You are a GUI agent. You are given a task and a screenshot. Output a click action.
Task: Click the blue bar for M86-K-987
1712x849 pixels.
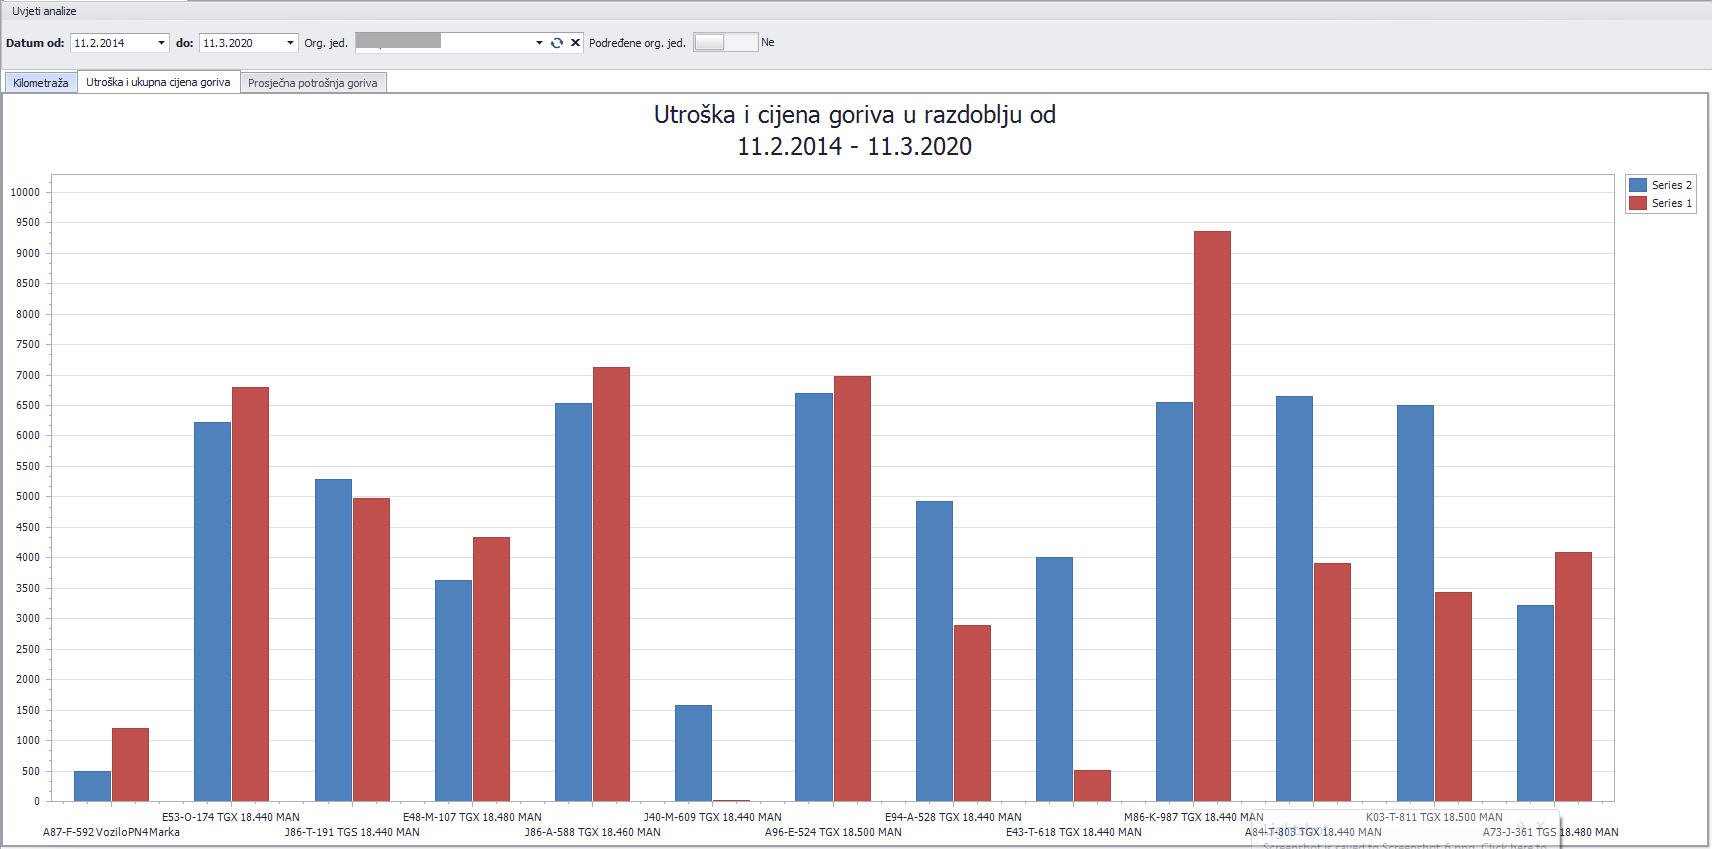[1174, 601]
